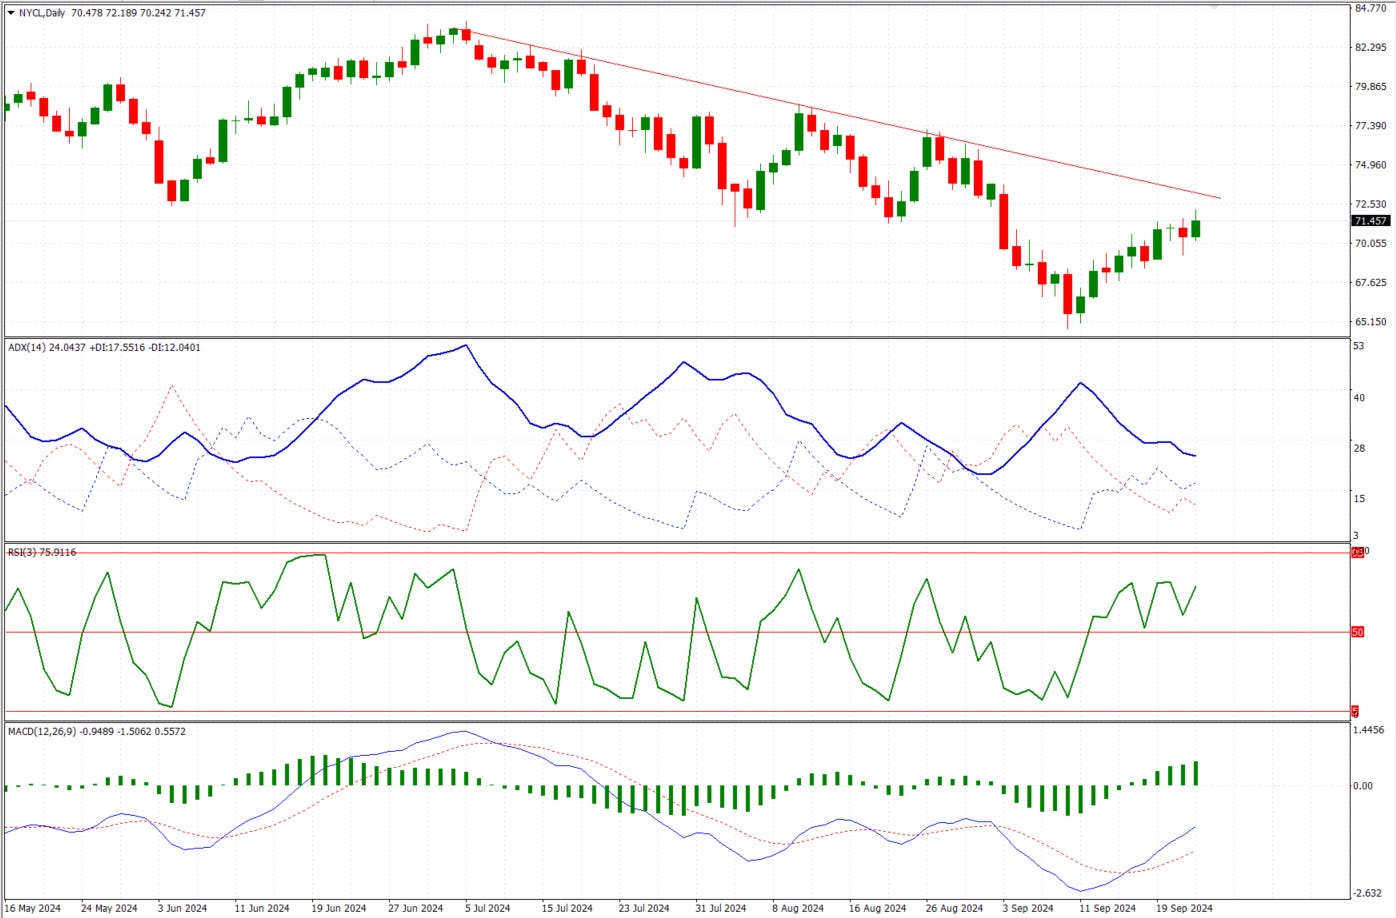Click the red 70 marker on RSI axis

(x=1356, y=551)
